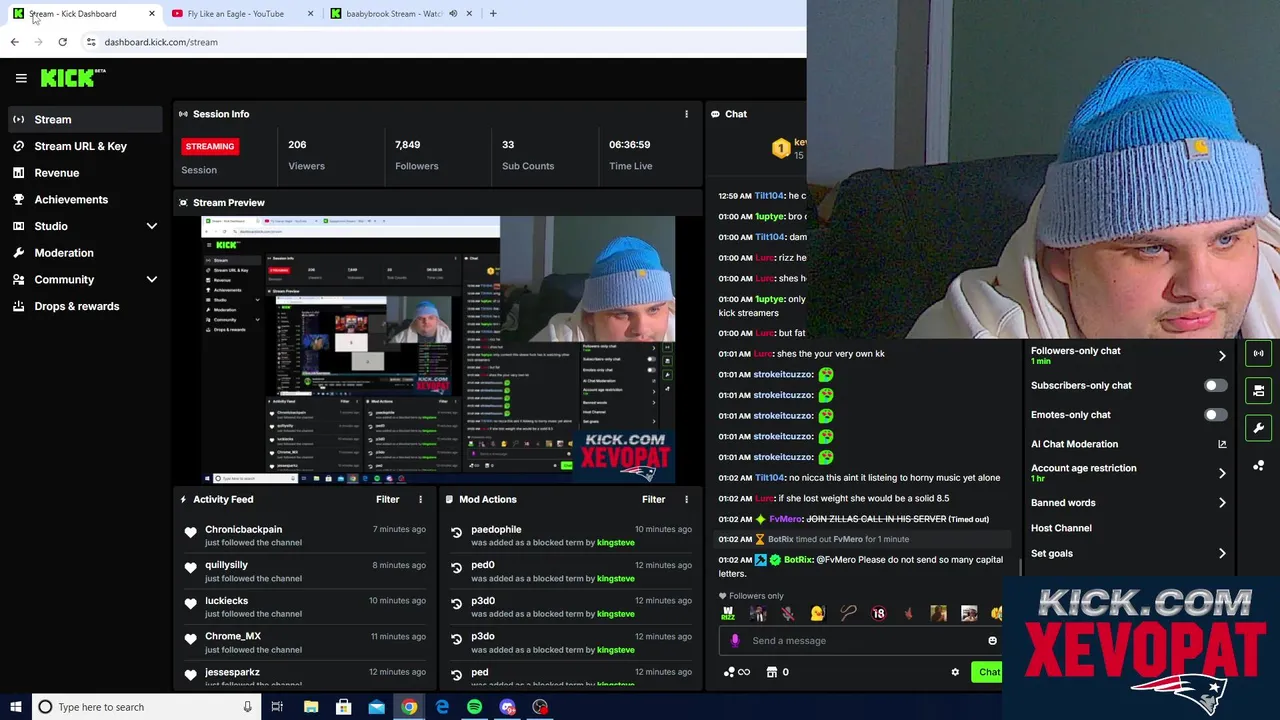The height and width of the screenshot is (720, 1280).
Task: Click the camera layout icon on right rail
Action: click(x=1259, y=391)
